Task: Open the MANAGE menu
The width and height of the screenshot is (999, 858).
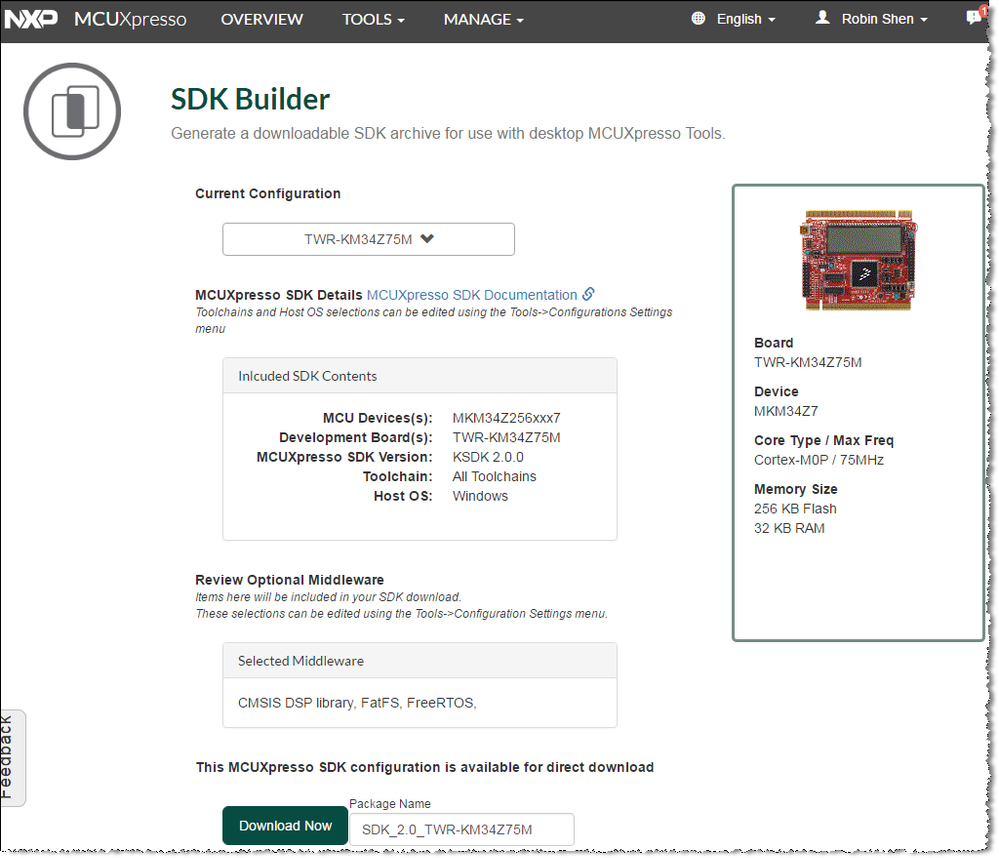Action: (x=484, y=19)
